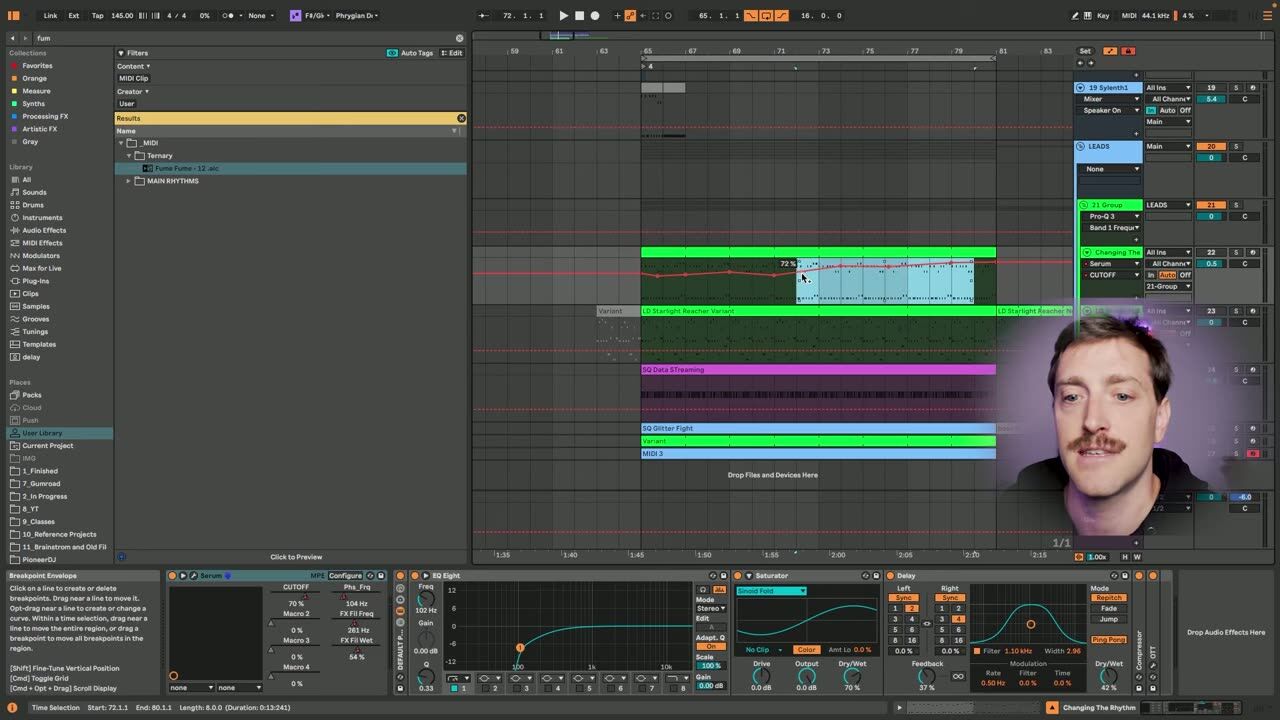Toggle the computer MIDI keyboard icon
This screenshot has width=1280, height=720.
[1088, 15]
